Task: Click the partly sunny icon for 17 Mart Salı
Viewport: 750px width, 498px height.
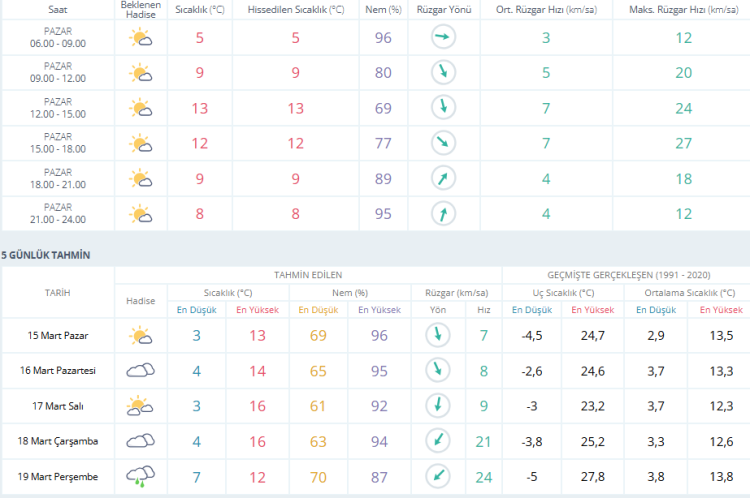Action: (x=140, y=405)
